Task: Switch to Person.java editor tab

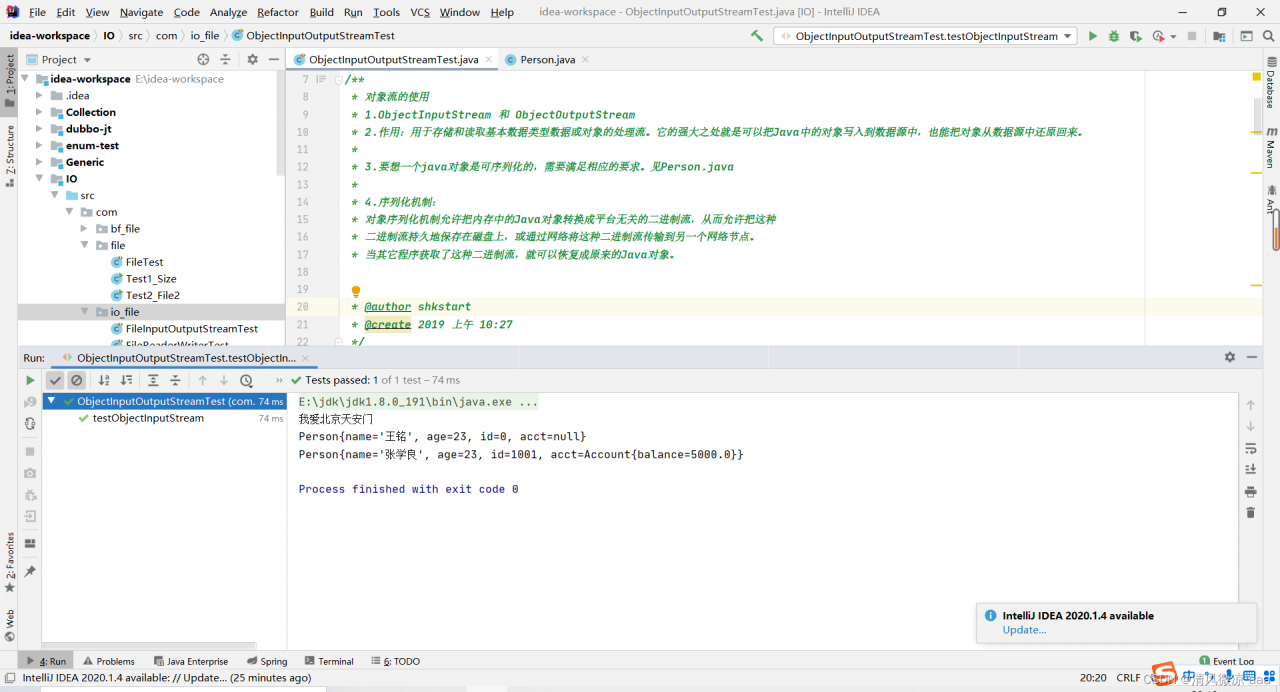Action: (547, 59)
